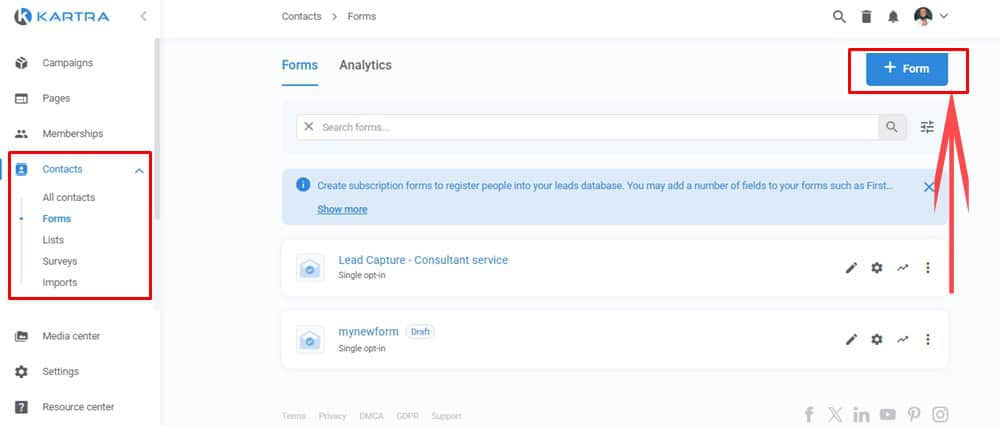The width and height of the screenshot is (1000, 426).
Task: Dismiss the info banner
Action: point(929,187)
